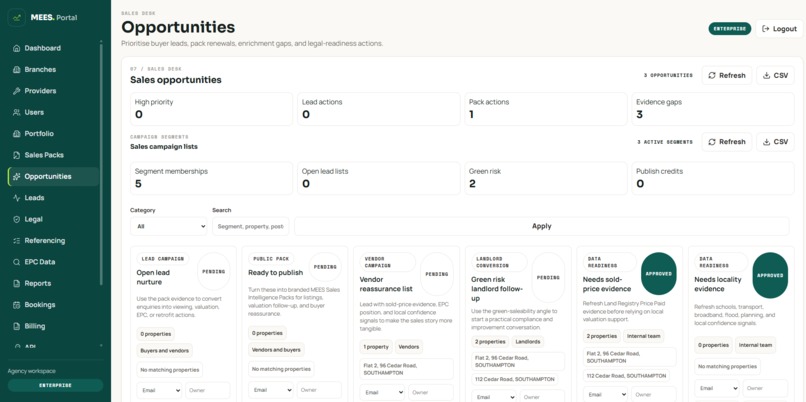
Task: Click ENTERPRISE button under Agency workspace
Action: pyautogui.click(x=56, y=386)
